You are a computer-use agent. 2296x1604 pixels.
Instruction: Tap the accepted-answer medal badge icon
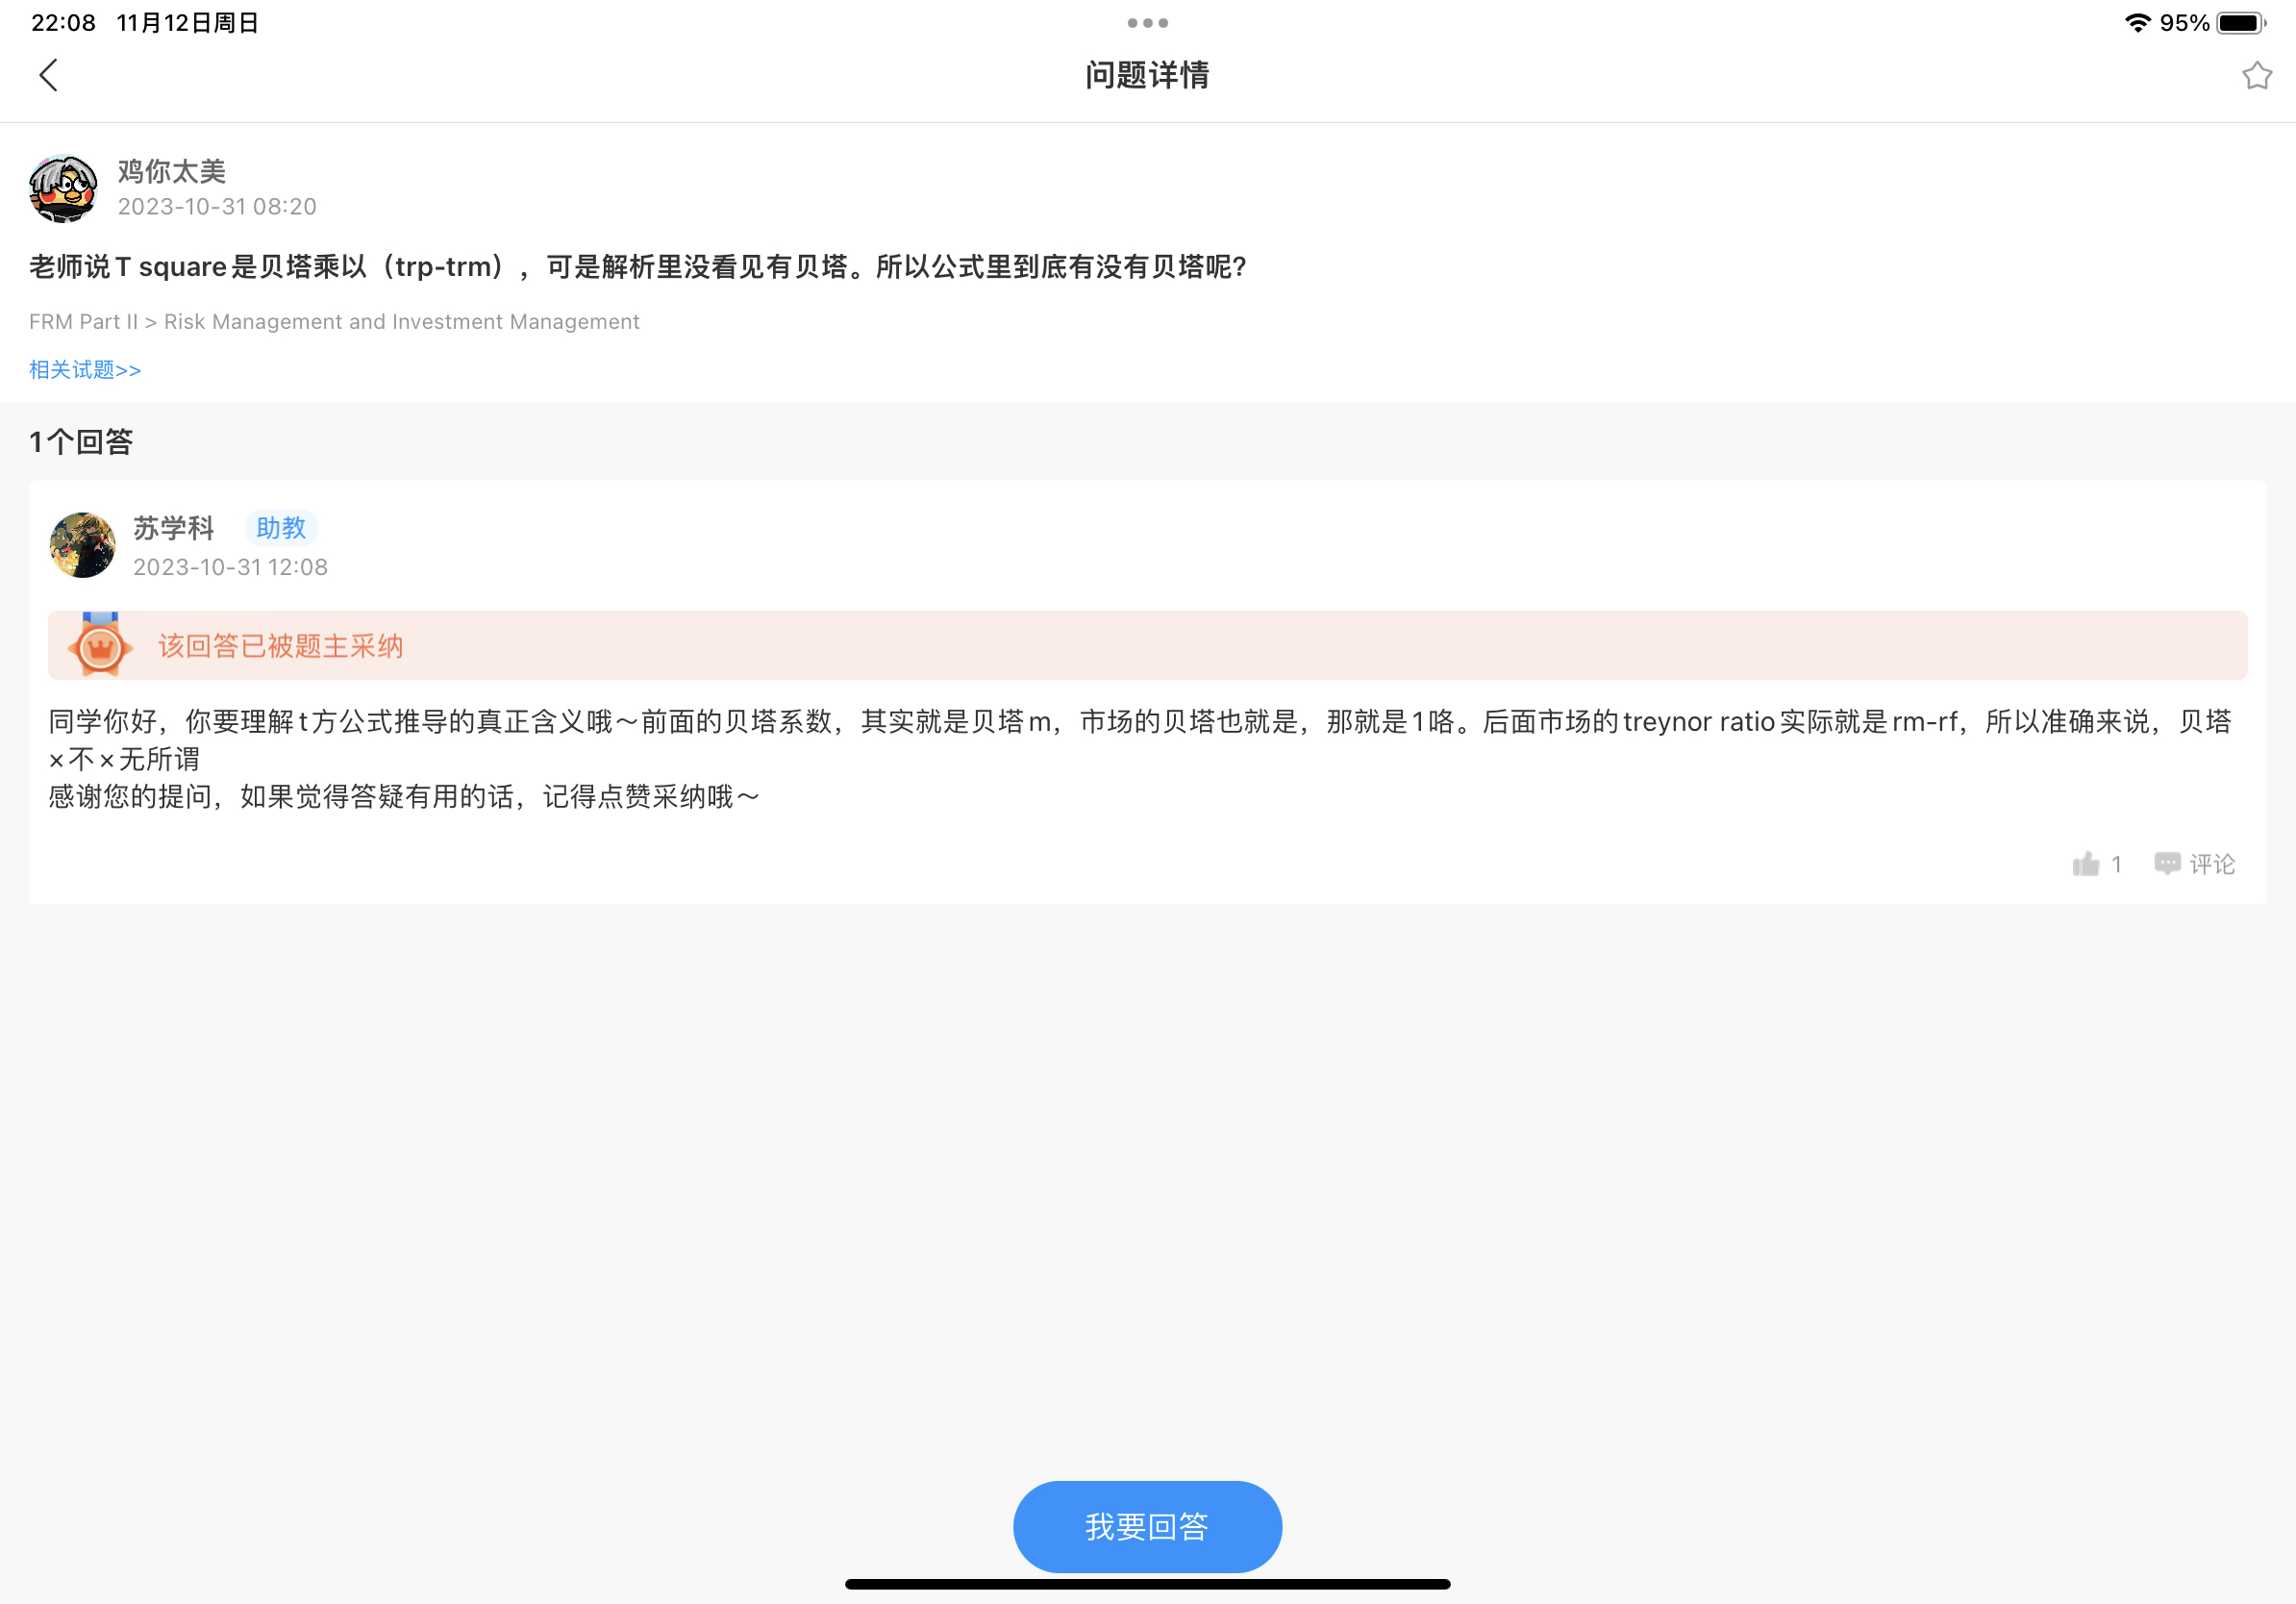click(100, 646)
